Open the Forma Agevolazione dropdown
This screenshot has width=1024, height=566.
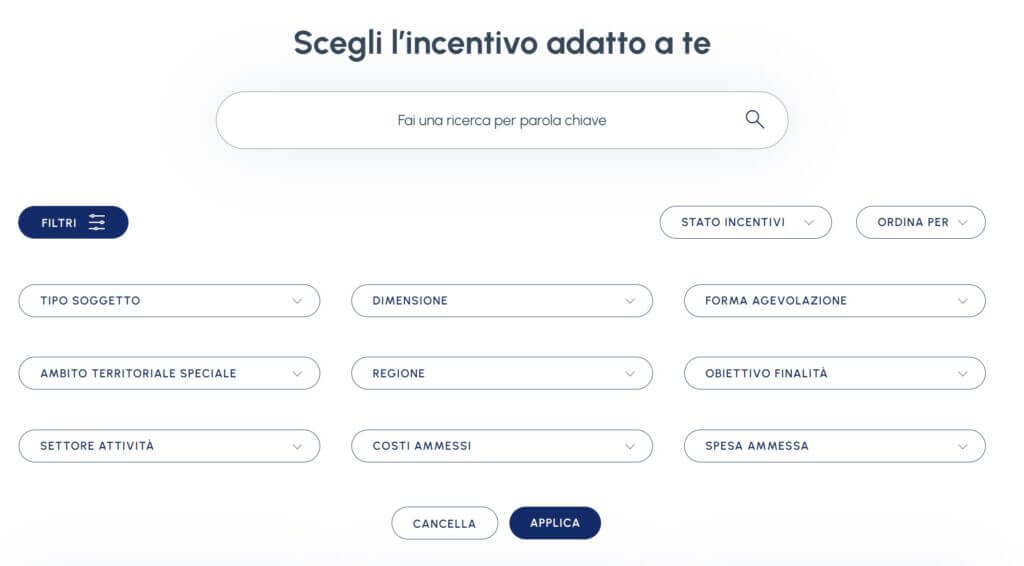click(x=834, y=301)
